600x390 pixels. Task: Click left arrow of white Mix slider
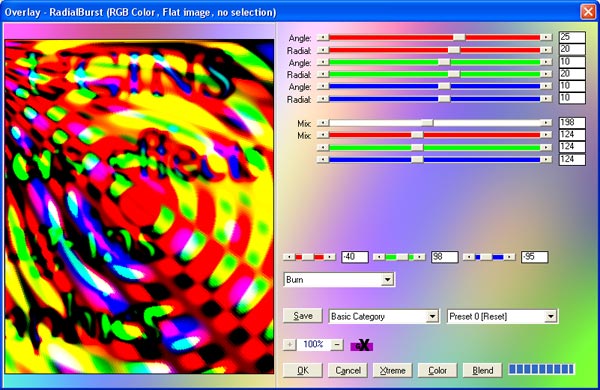pos(323,122)
